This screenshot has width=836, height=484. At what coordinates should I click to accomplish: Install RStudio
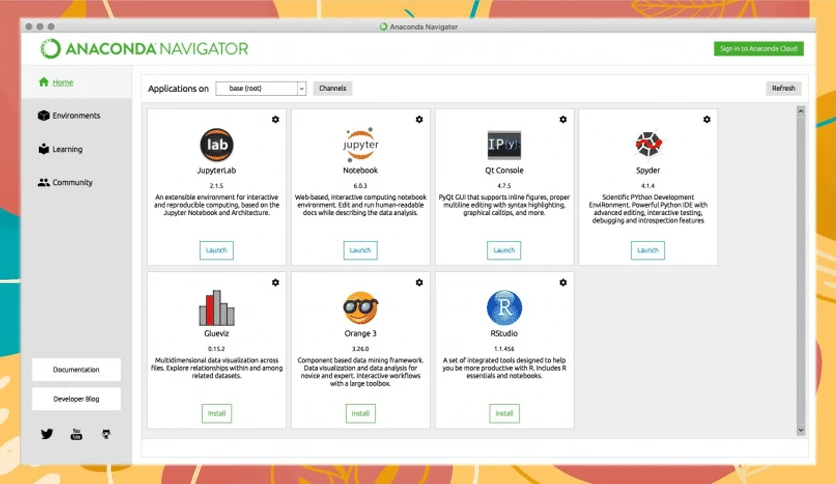click(x=504, y=413)
